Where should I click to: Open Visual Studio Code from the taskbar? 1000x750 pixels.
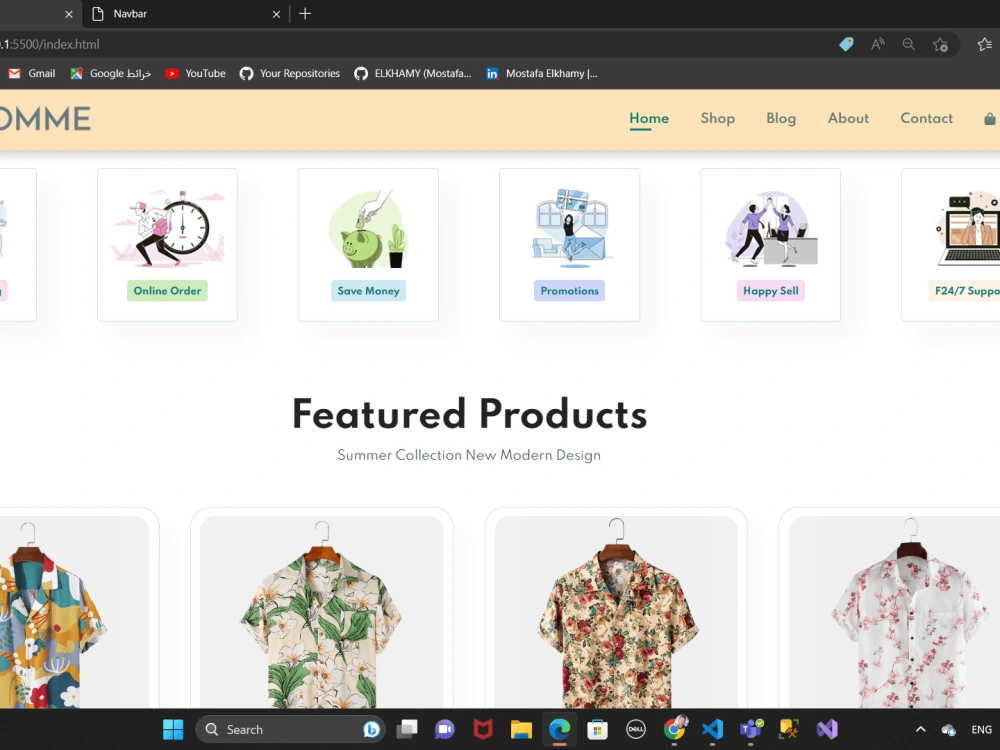coord(712,729)
